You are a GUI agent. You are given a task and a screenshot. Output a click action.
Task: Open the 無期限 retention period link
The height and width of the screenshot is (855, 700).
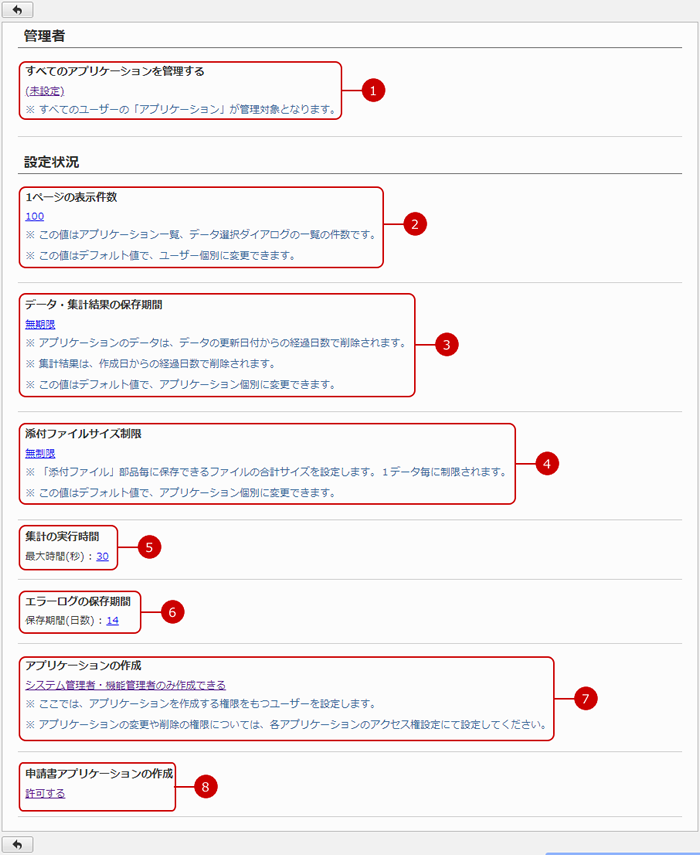pyautogui.click(x=40, y=325)
